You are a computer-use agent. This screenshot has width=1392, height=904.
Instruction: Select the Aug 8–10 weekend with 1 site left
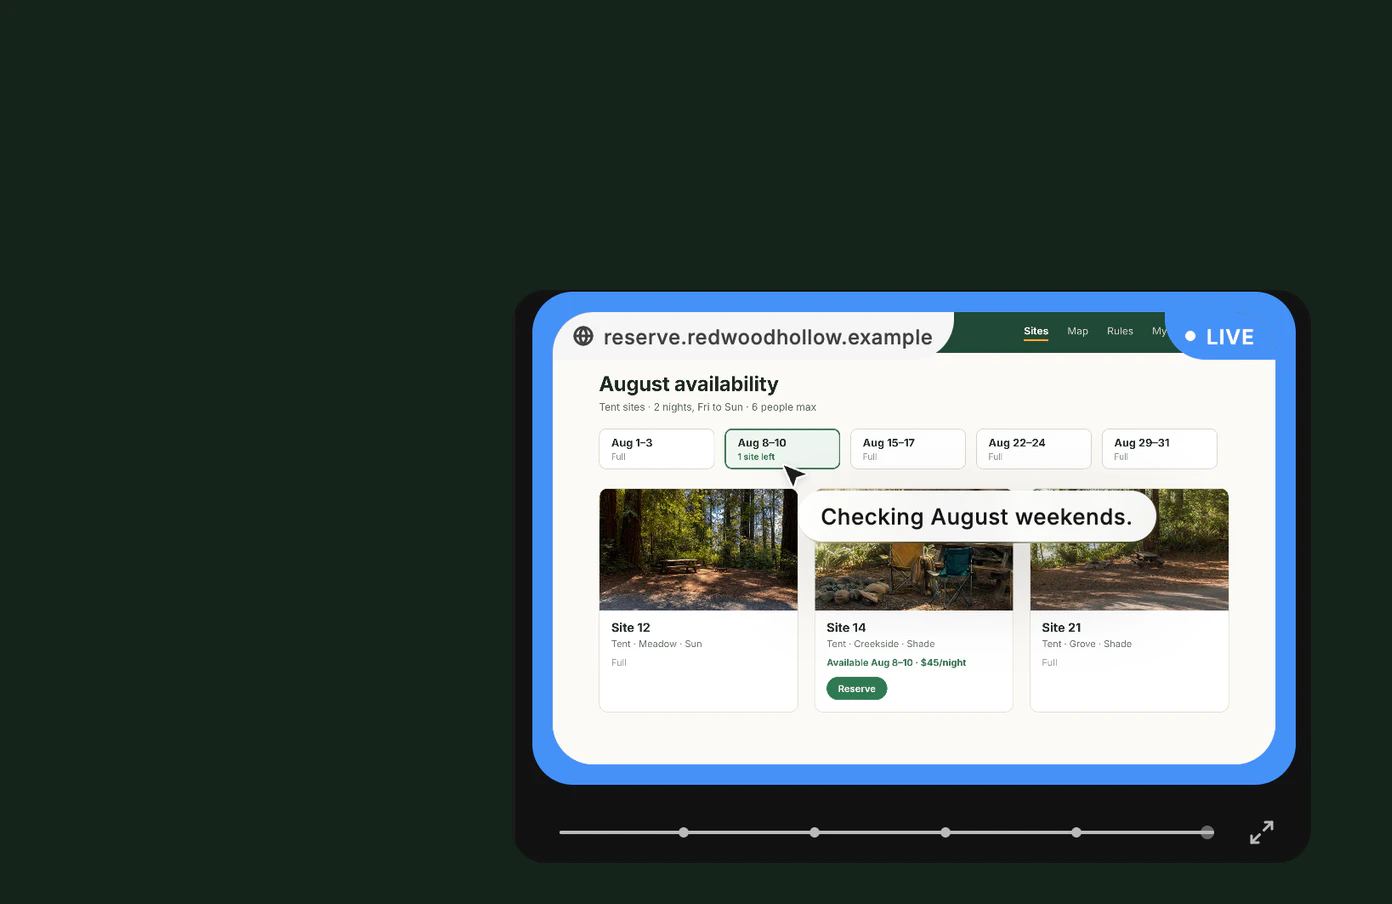(782, 449)
